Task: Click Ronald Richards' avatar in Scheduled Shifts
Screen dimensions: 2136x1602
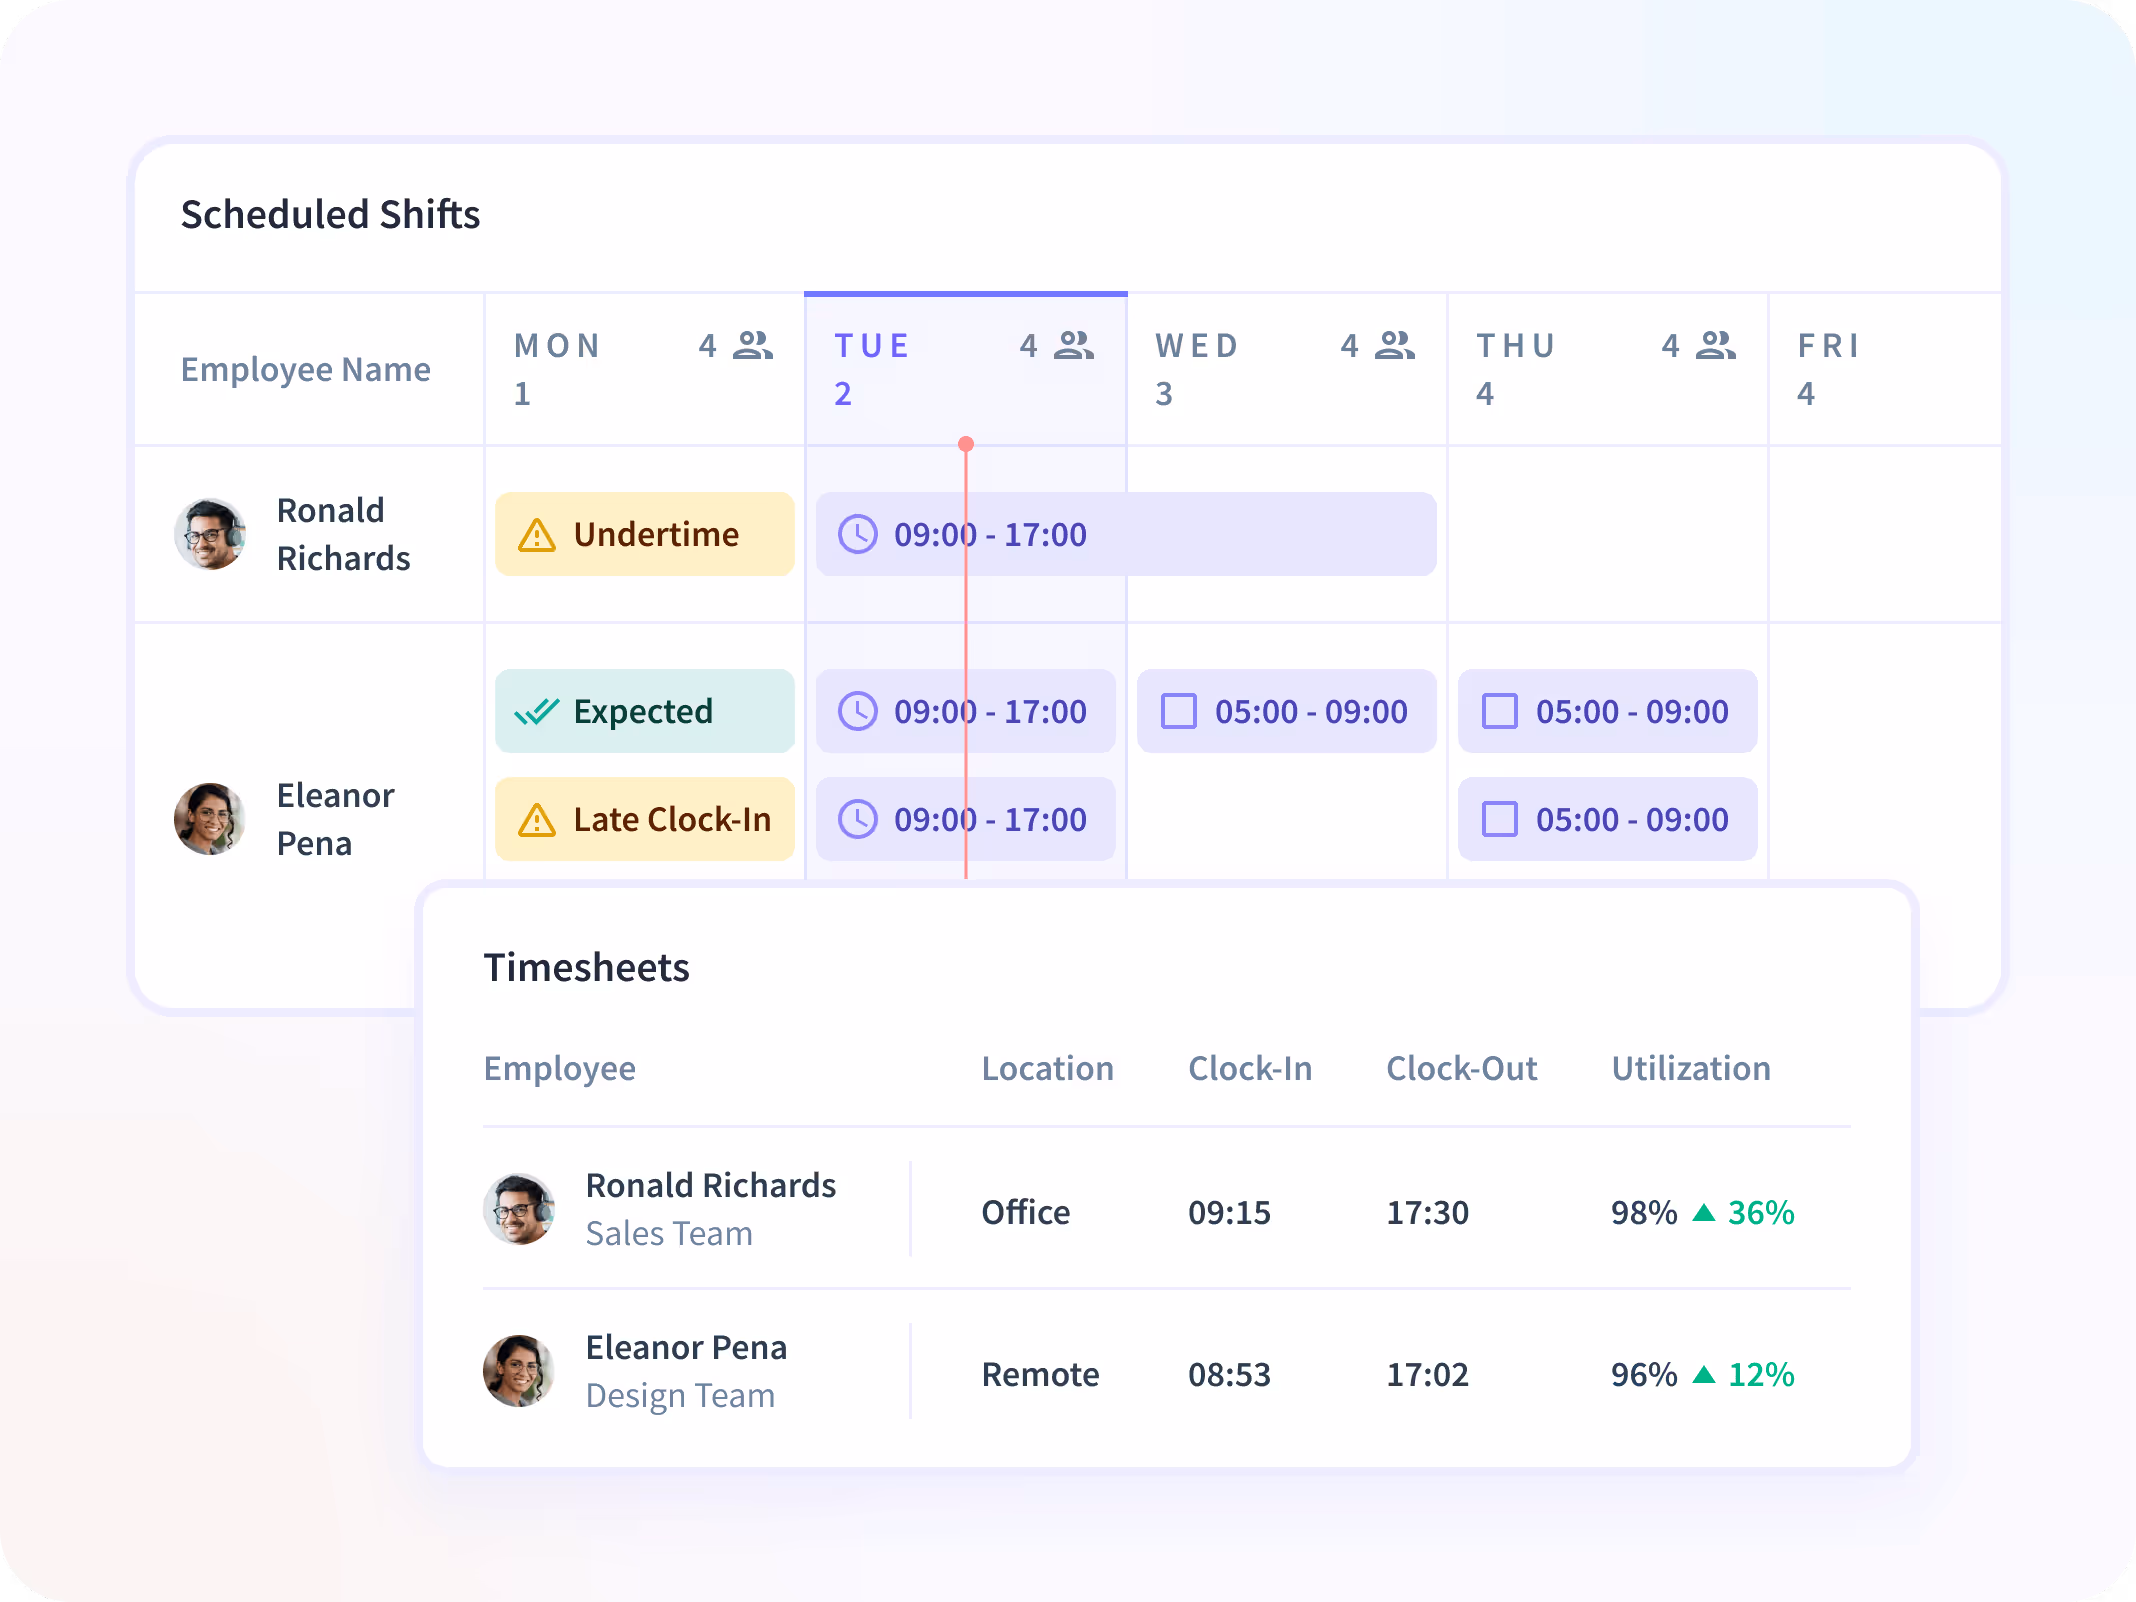Action: (210, 534)
